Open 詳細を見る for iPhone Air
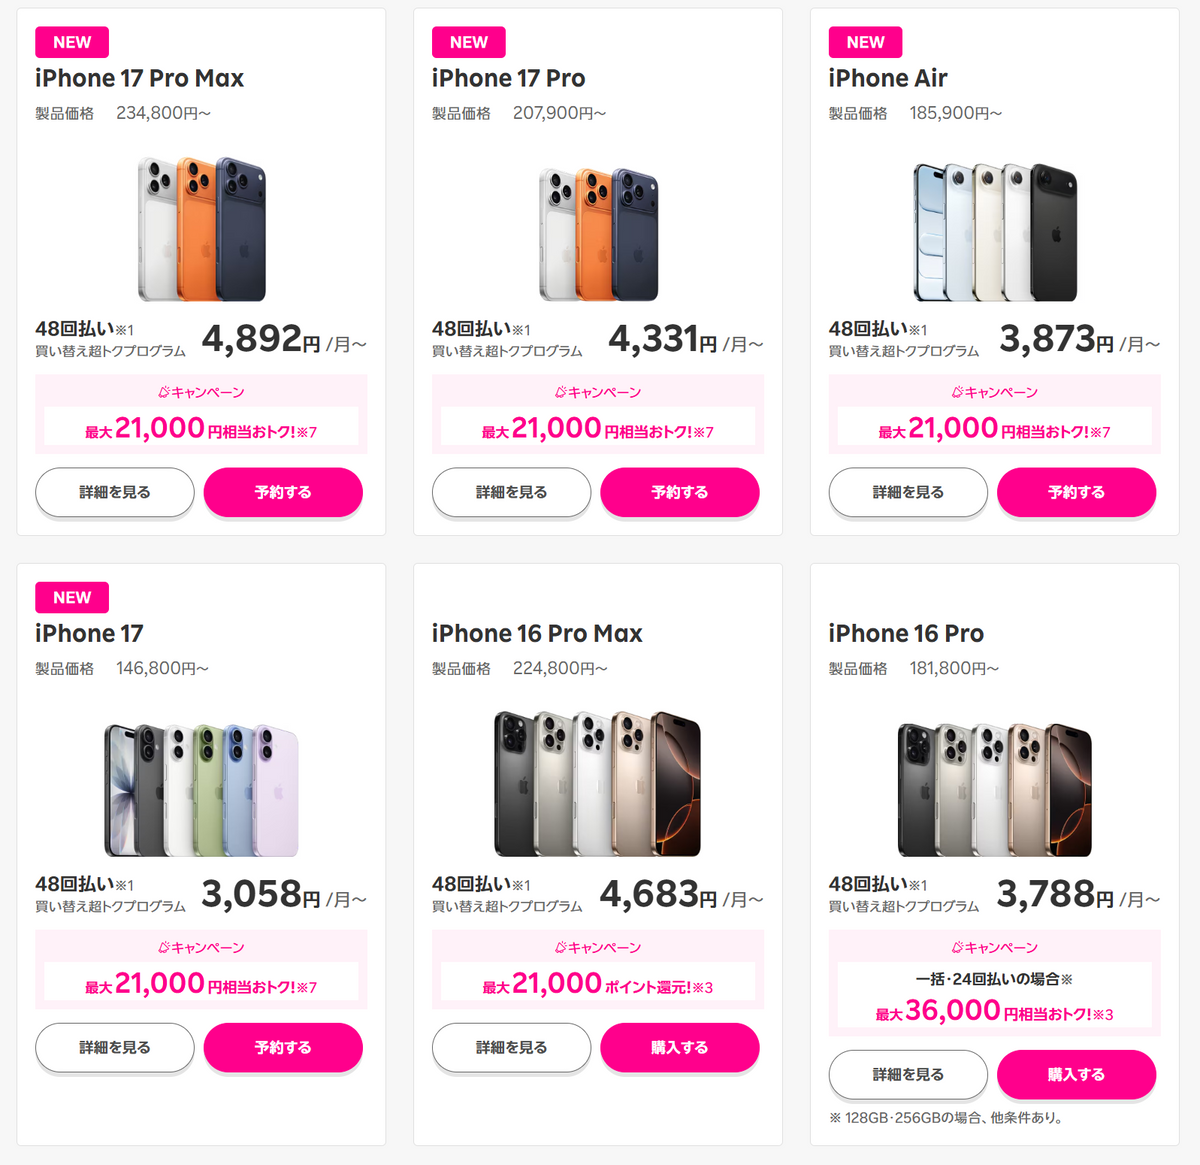 (x=908, y=492)
